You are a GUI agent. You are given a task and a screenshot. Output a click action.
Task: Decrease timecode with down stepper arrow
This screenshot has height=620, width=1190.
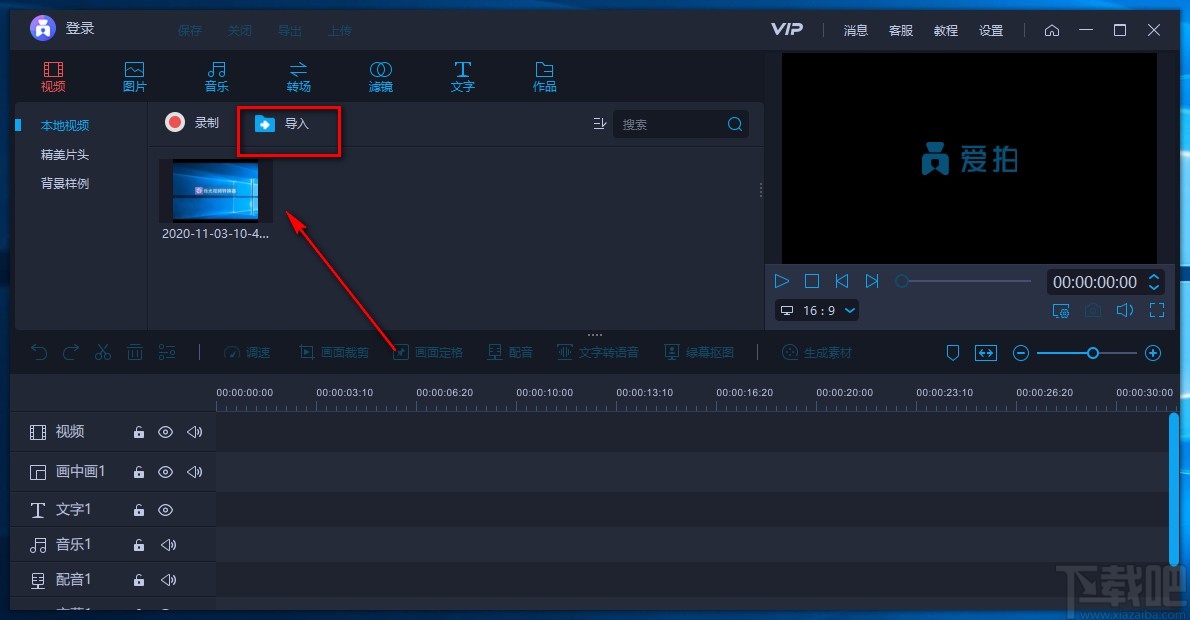click(1154, 288)
